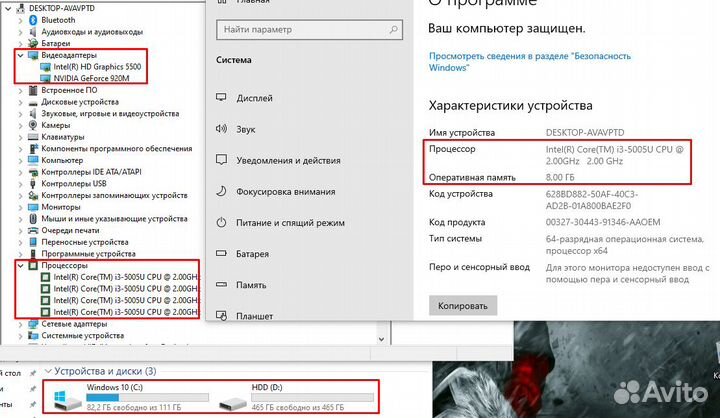Select Звуковые, игровые и видеоустройства row
The height and width of the screenshot is (418, 720).
click(x=110, y=113)
